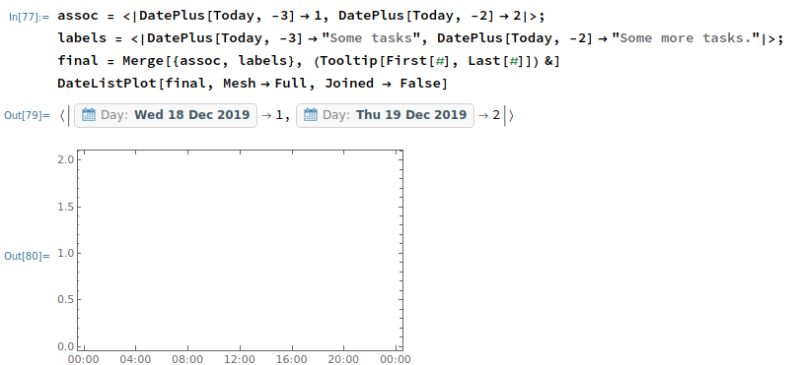The image size is (800, 365).
Task: Click the 0.5 y-axis tick label
Action: click(66, 300)
